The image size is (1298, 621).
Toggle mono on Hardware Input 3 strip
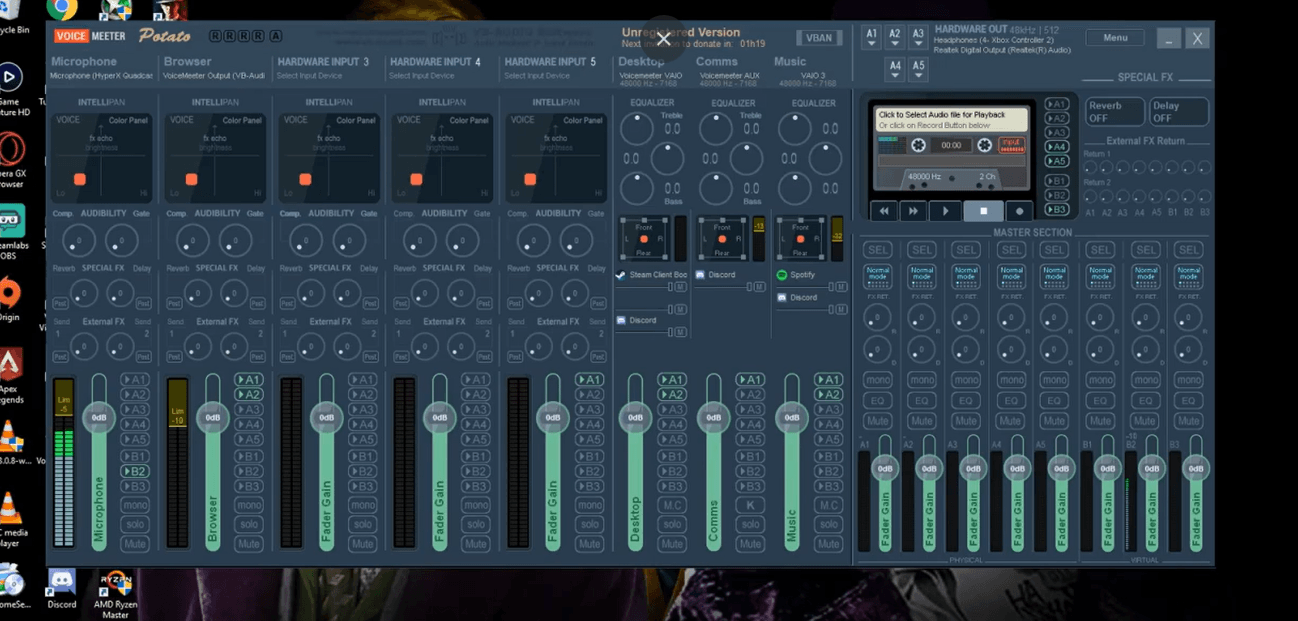pos(363,506)
